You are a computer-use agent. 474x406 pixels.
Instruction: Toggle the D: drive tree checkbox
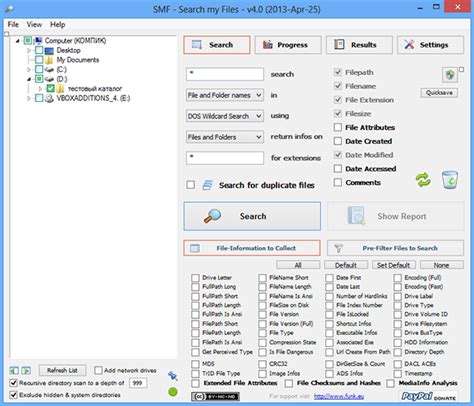tap(39, 79)
